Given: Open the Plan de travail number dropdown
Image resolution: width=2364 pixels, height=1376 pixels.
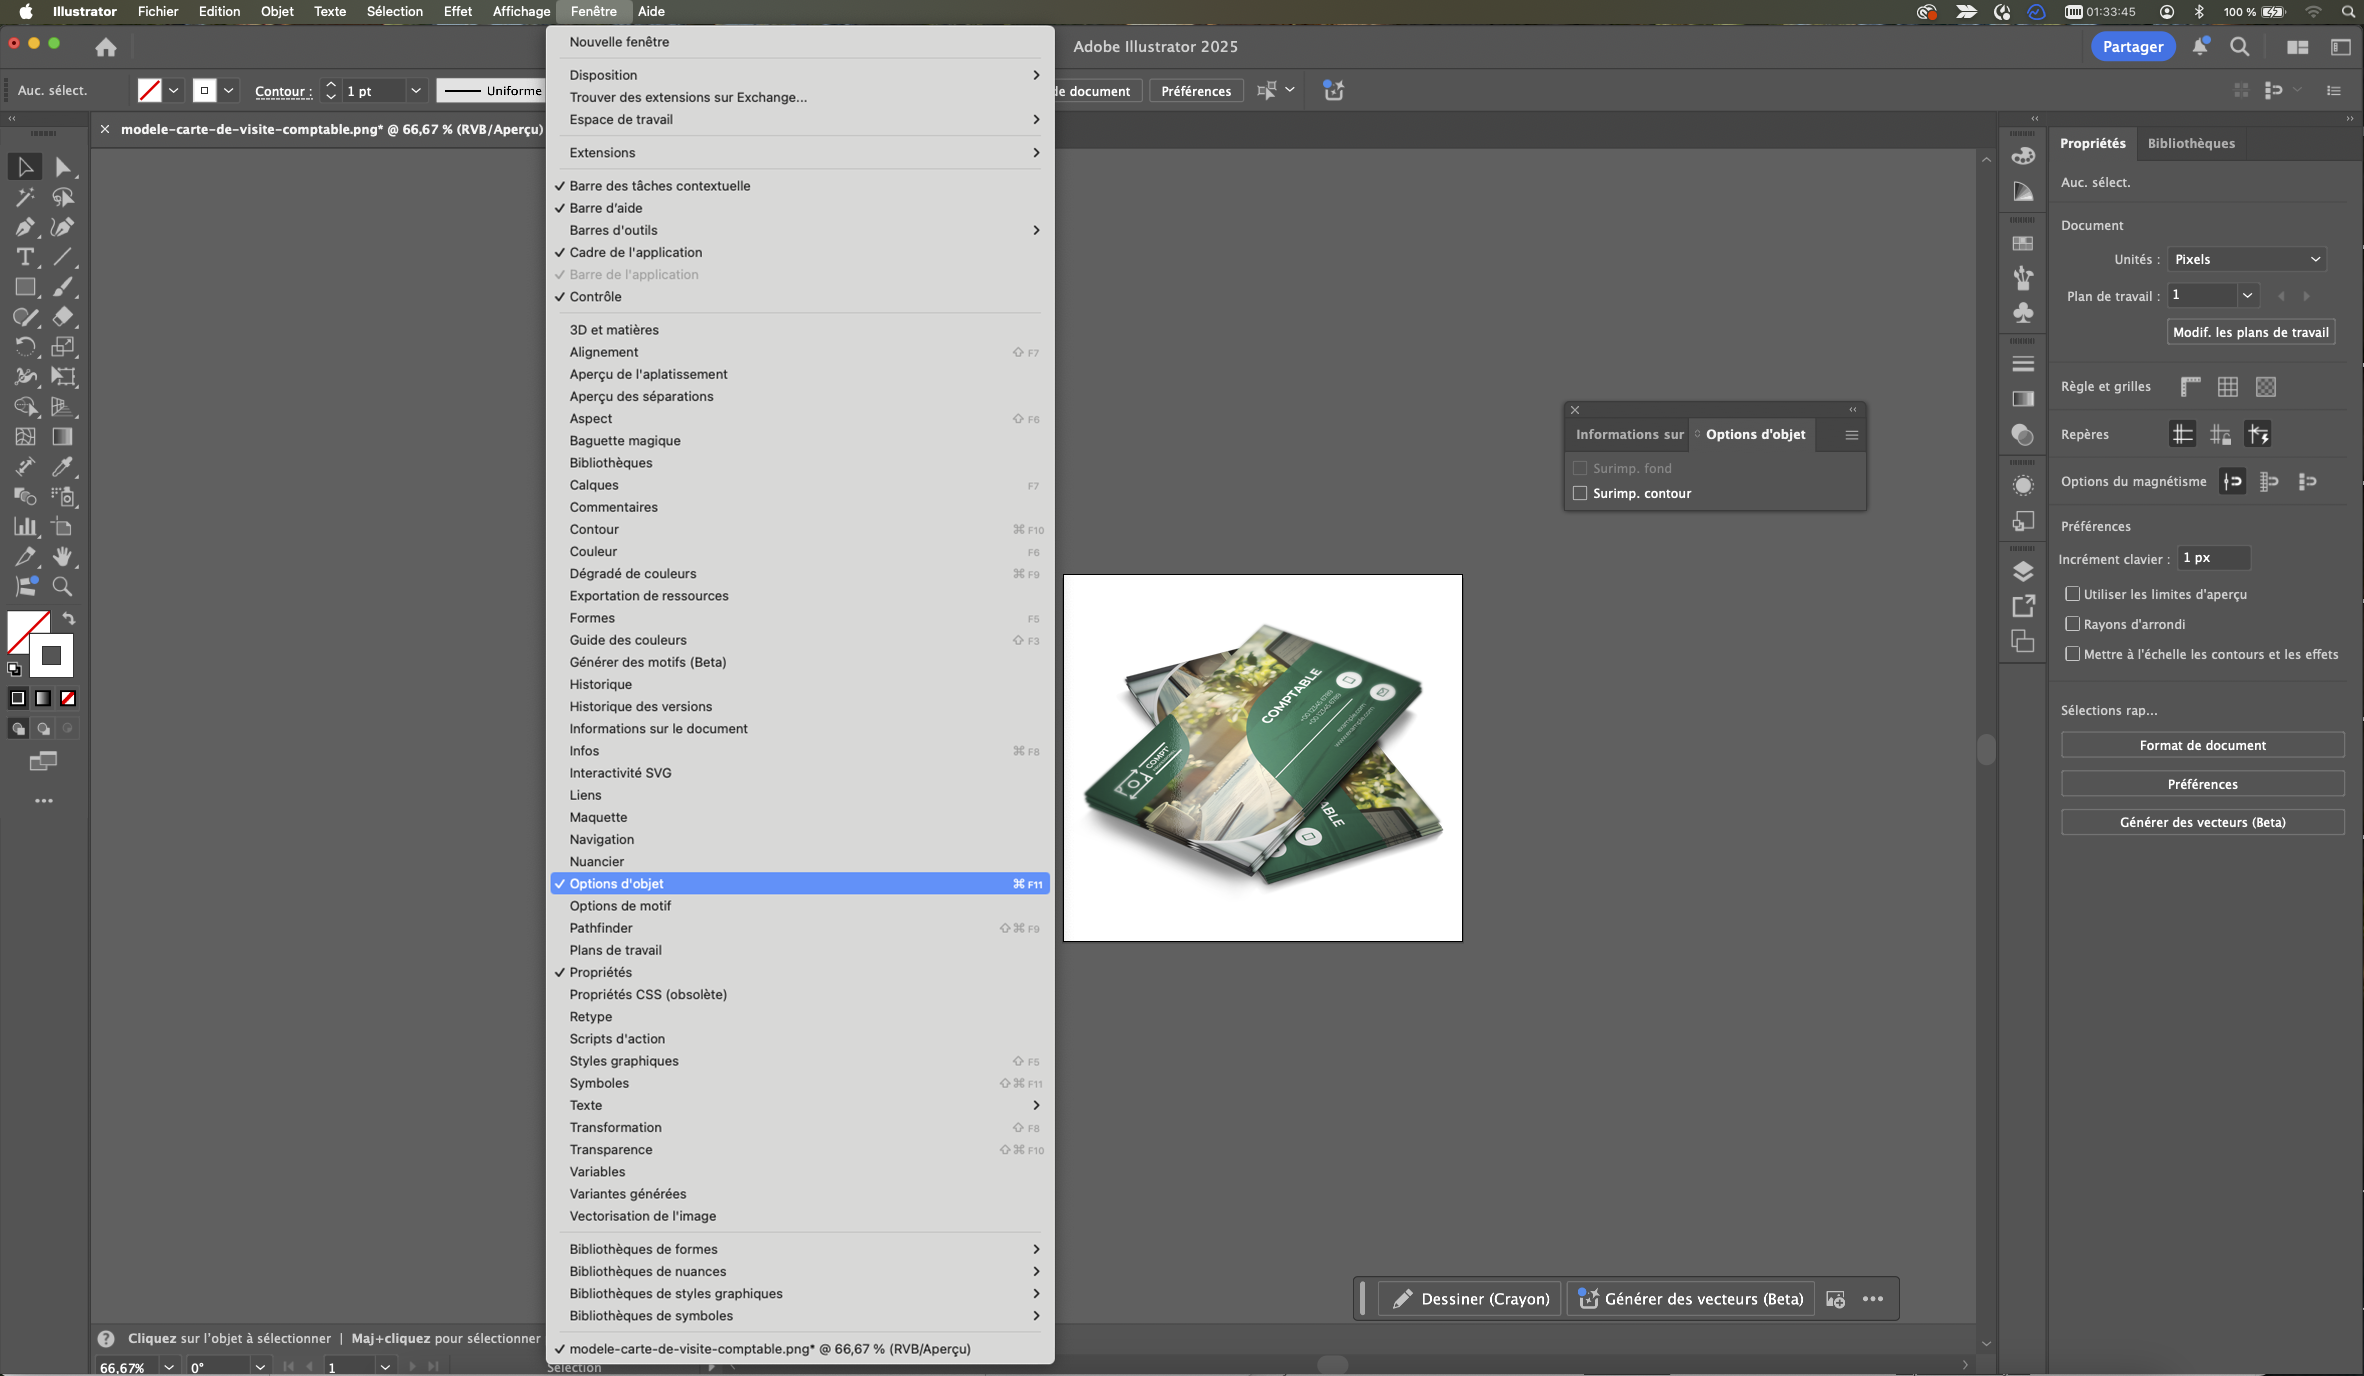Looking at the screenshot, I should 2247,296.
